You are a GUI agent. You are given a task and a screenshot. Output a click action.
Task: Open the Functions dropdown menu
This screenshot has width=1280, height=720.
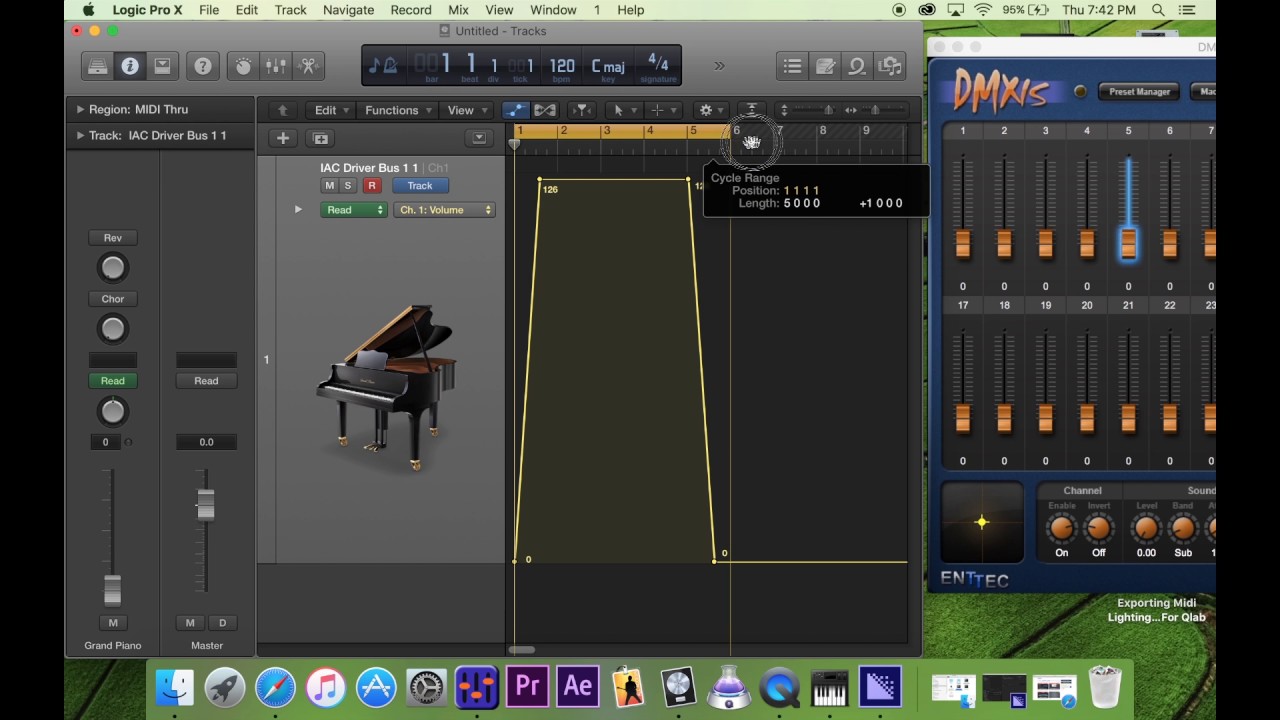398,110
